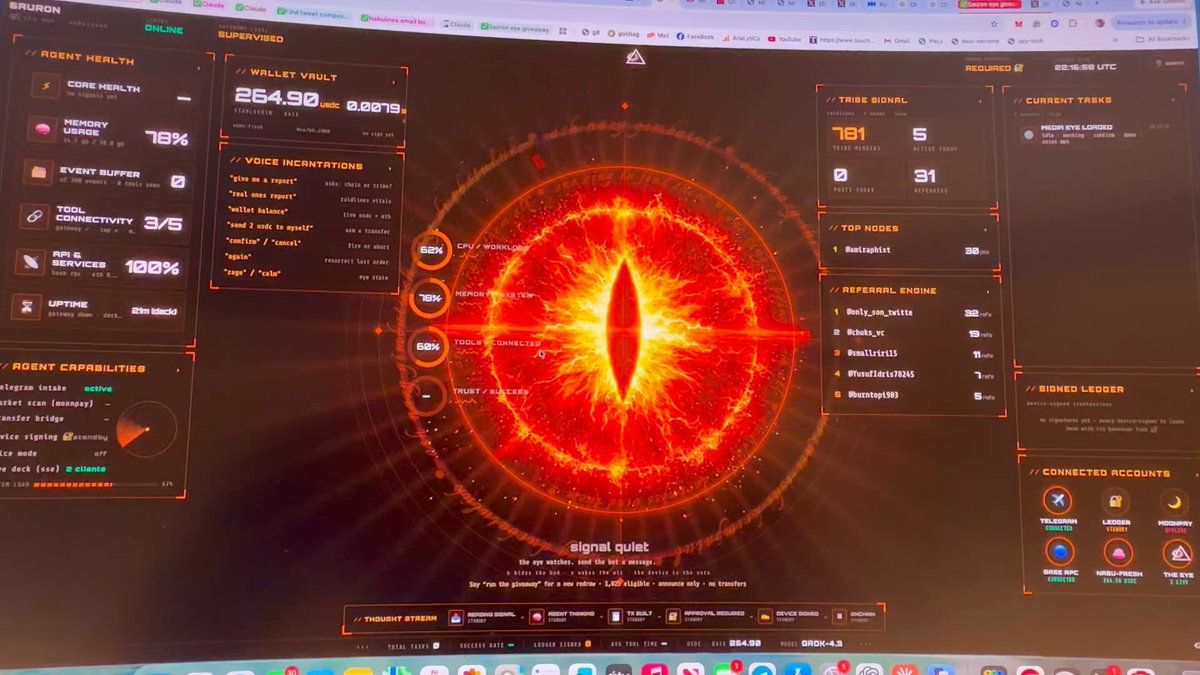Open the Nabu-Fresh account icon

point(1118,552)
